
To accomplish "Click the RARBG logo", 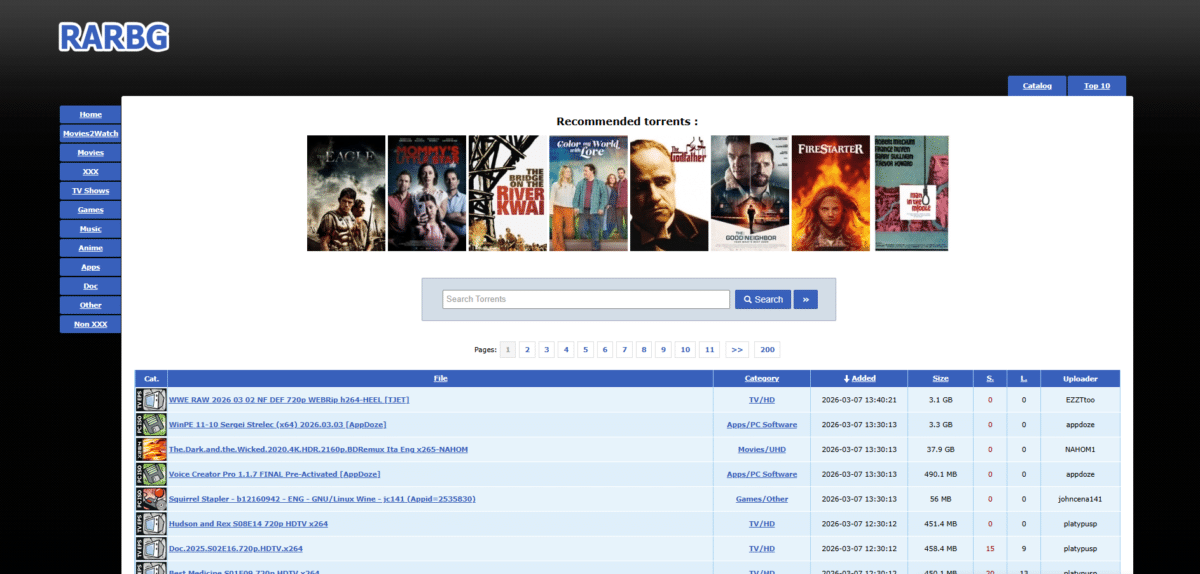I will [114, 37].
